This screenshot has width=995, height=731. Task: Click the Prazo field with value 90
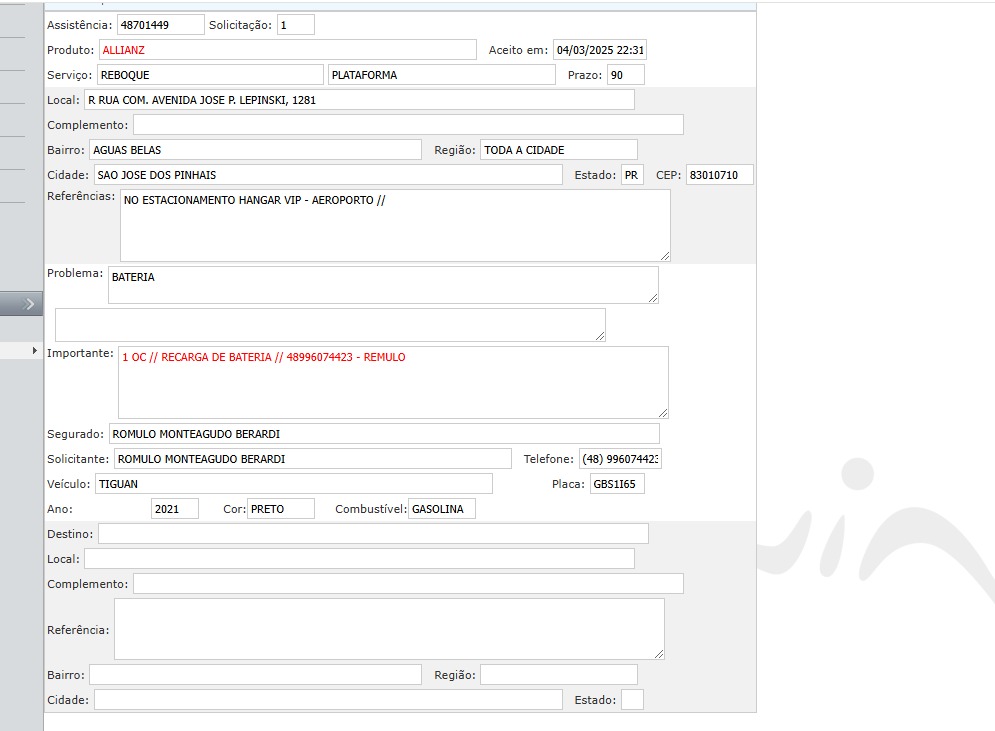click(x=625, y=75)
